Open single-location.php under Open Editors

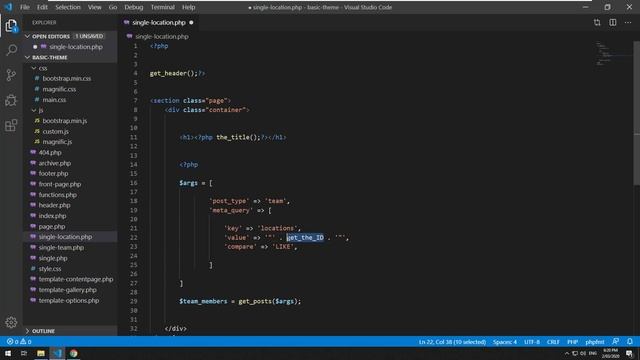(76, 47)
